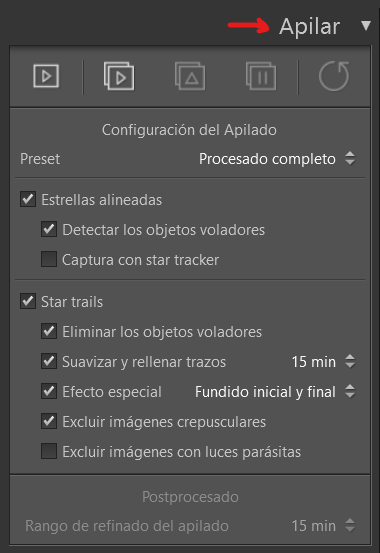Click the process single image play icon
380x553 pixels.
point(46,76)
